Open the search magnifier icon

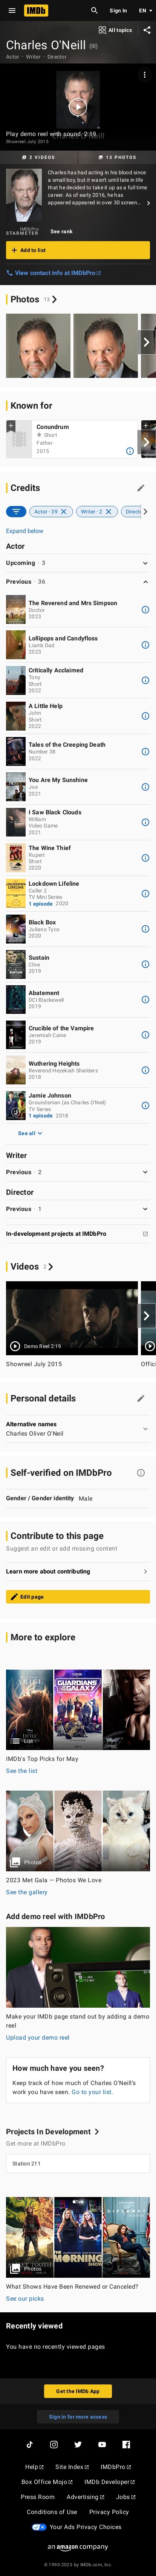point(94,11)
